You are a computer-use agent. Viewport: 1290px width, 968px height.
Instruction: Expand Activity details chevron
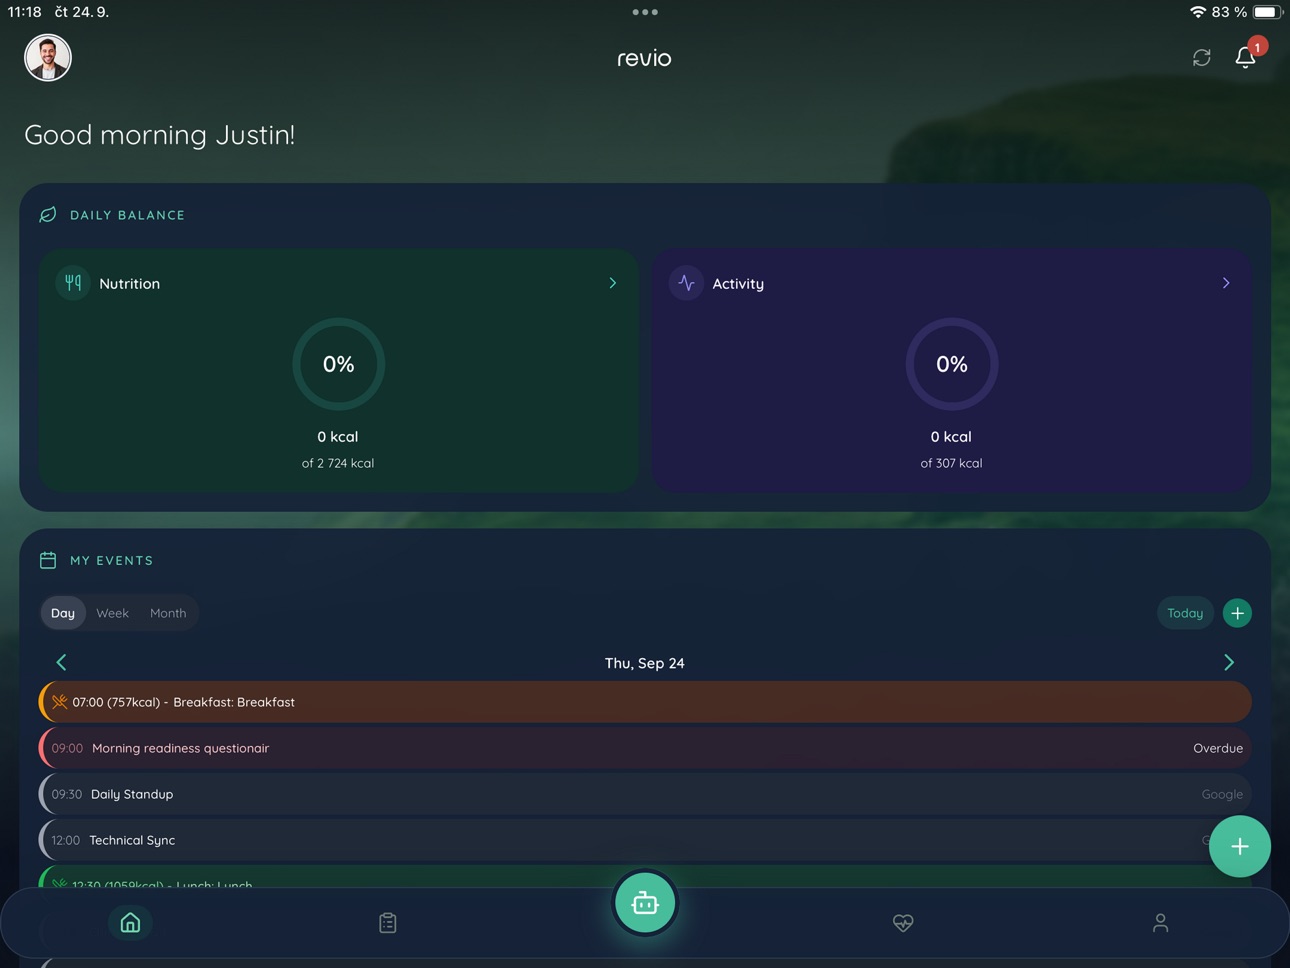(x=1226, y=283)
